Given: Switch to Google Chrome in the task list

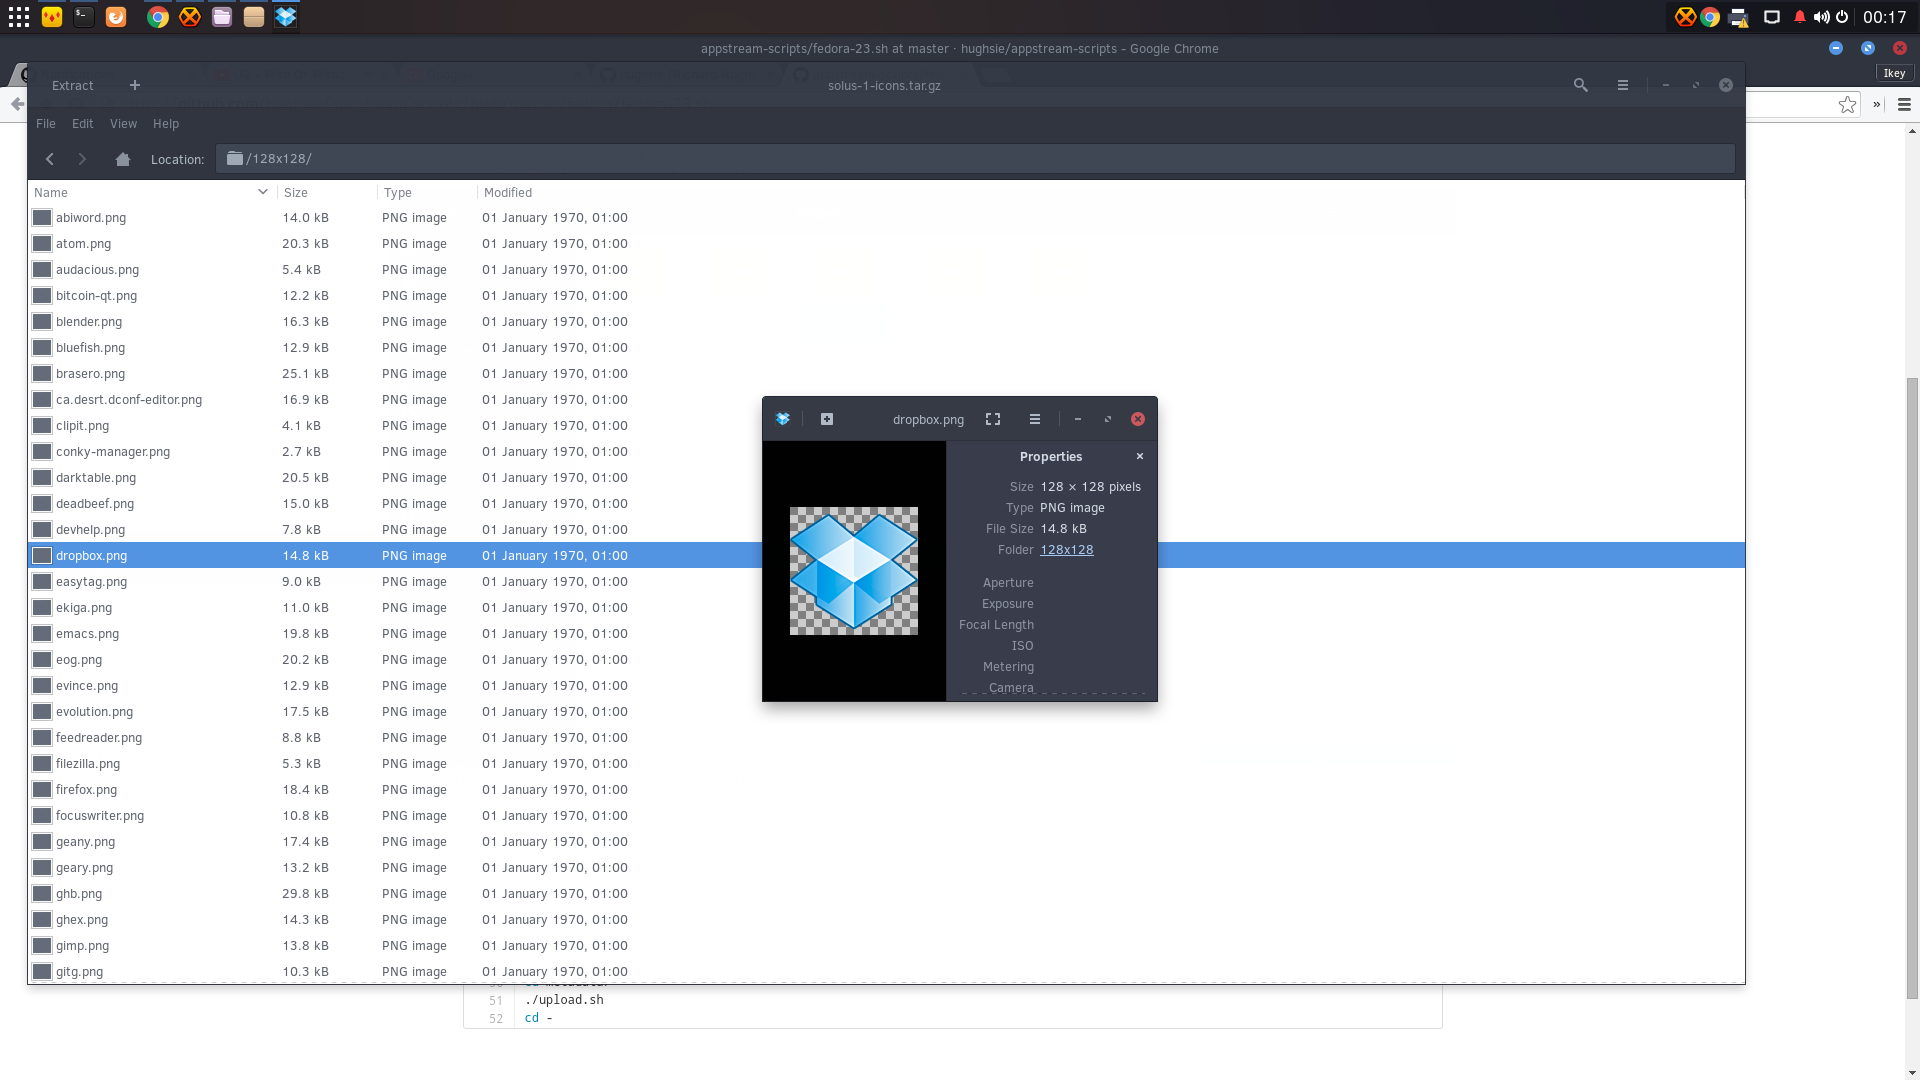Looking at the screenshot, I should pos(158,17).
